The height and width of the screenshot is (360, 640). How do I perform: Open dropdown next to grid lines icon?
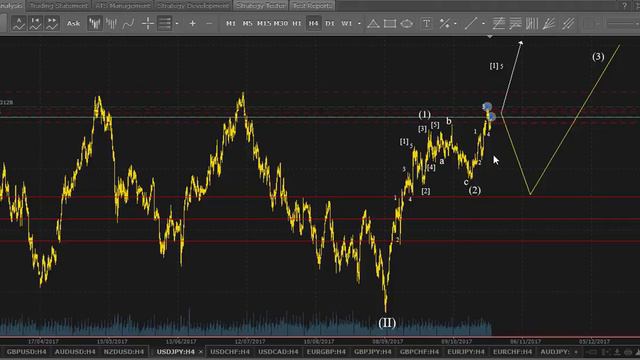(x=177, y=24)
